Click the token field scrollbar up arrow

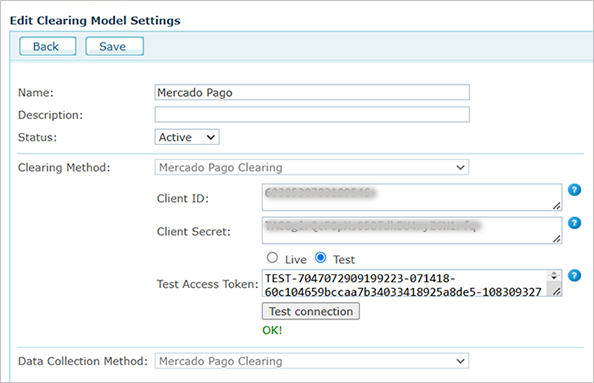click(554, 274)
